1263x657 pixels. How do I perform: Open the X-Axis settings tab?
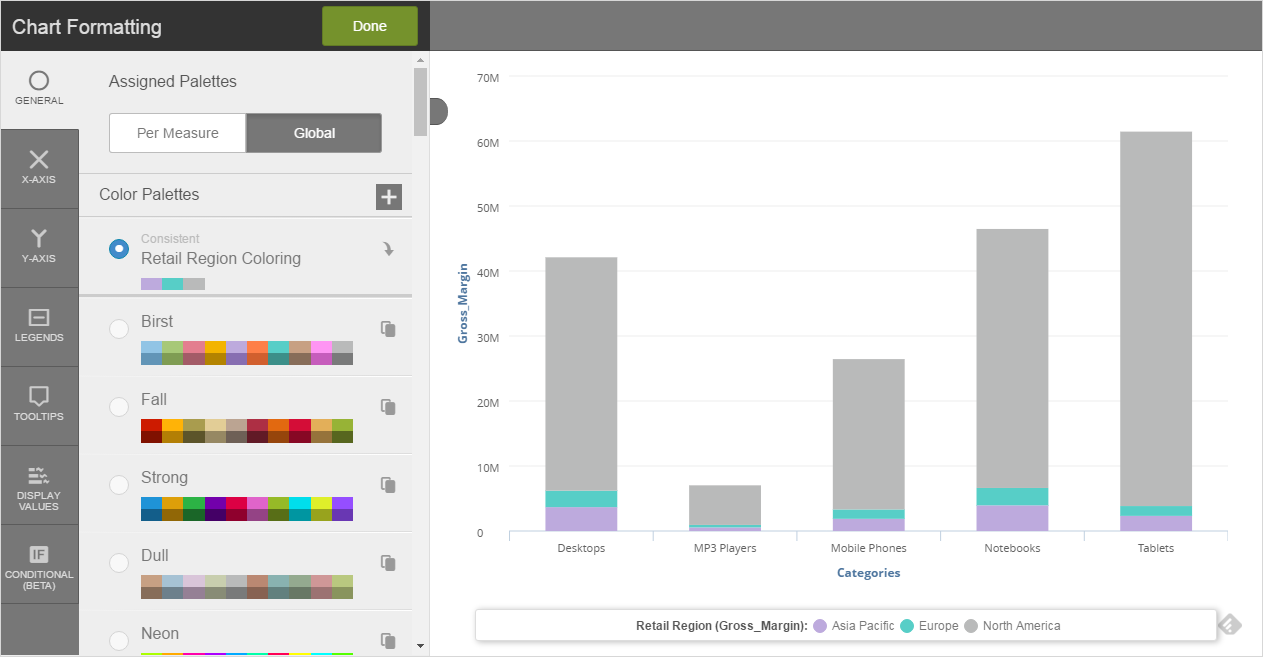(x=39, y=168)
